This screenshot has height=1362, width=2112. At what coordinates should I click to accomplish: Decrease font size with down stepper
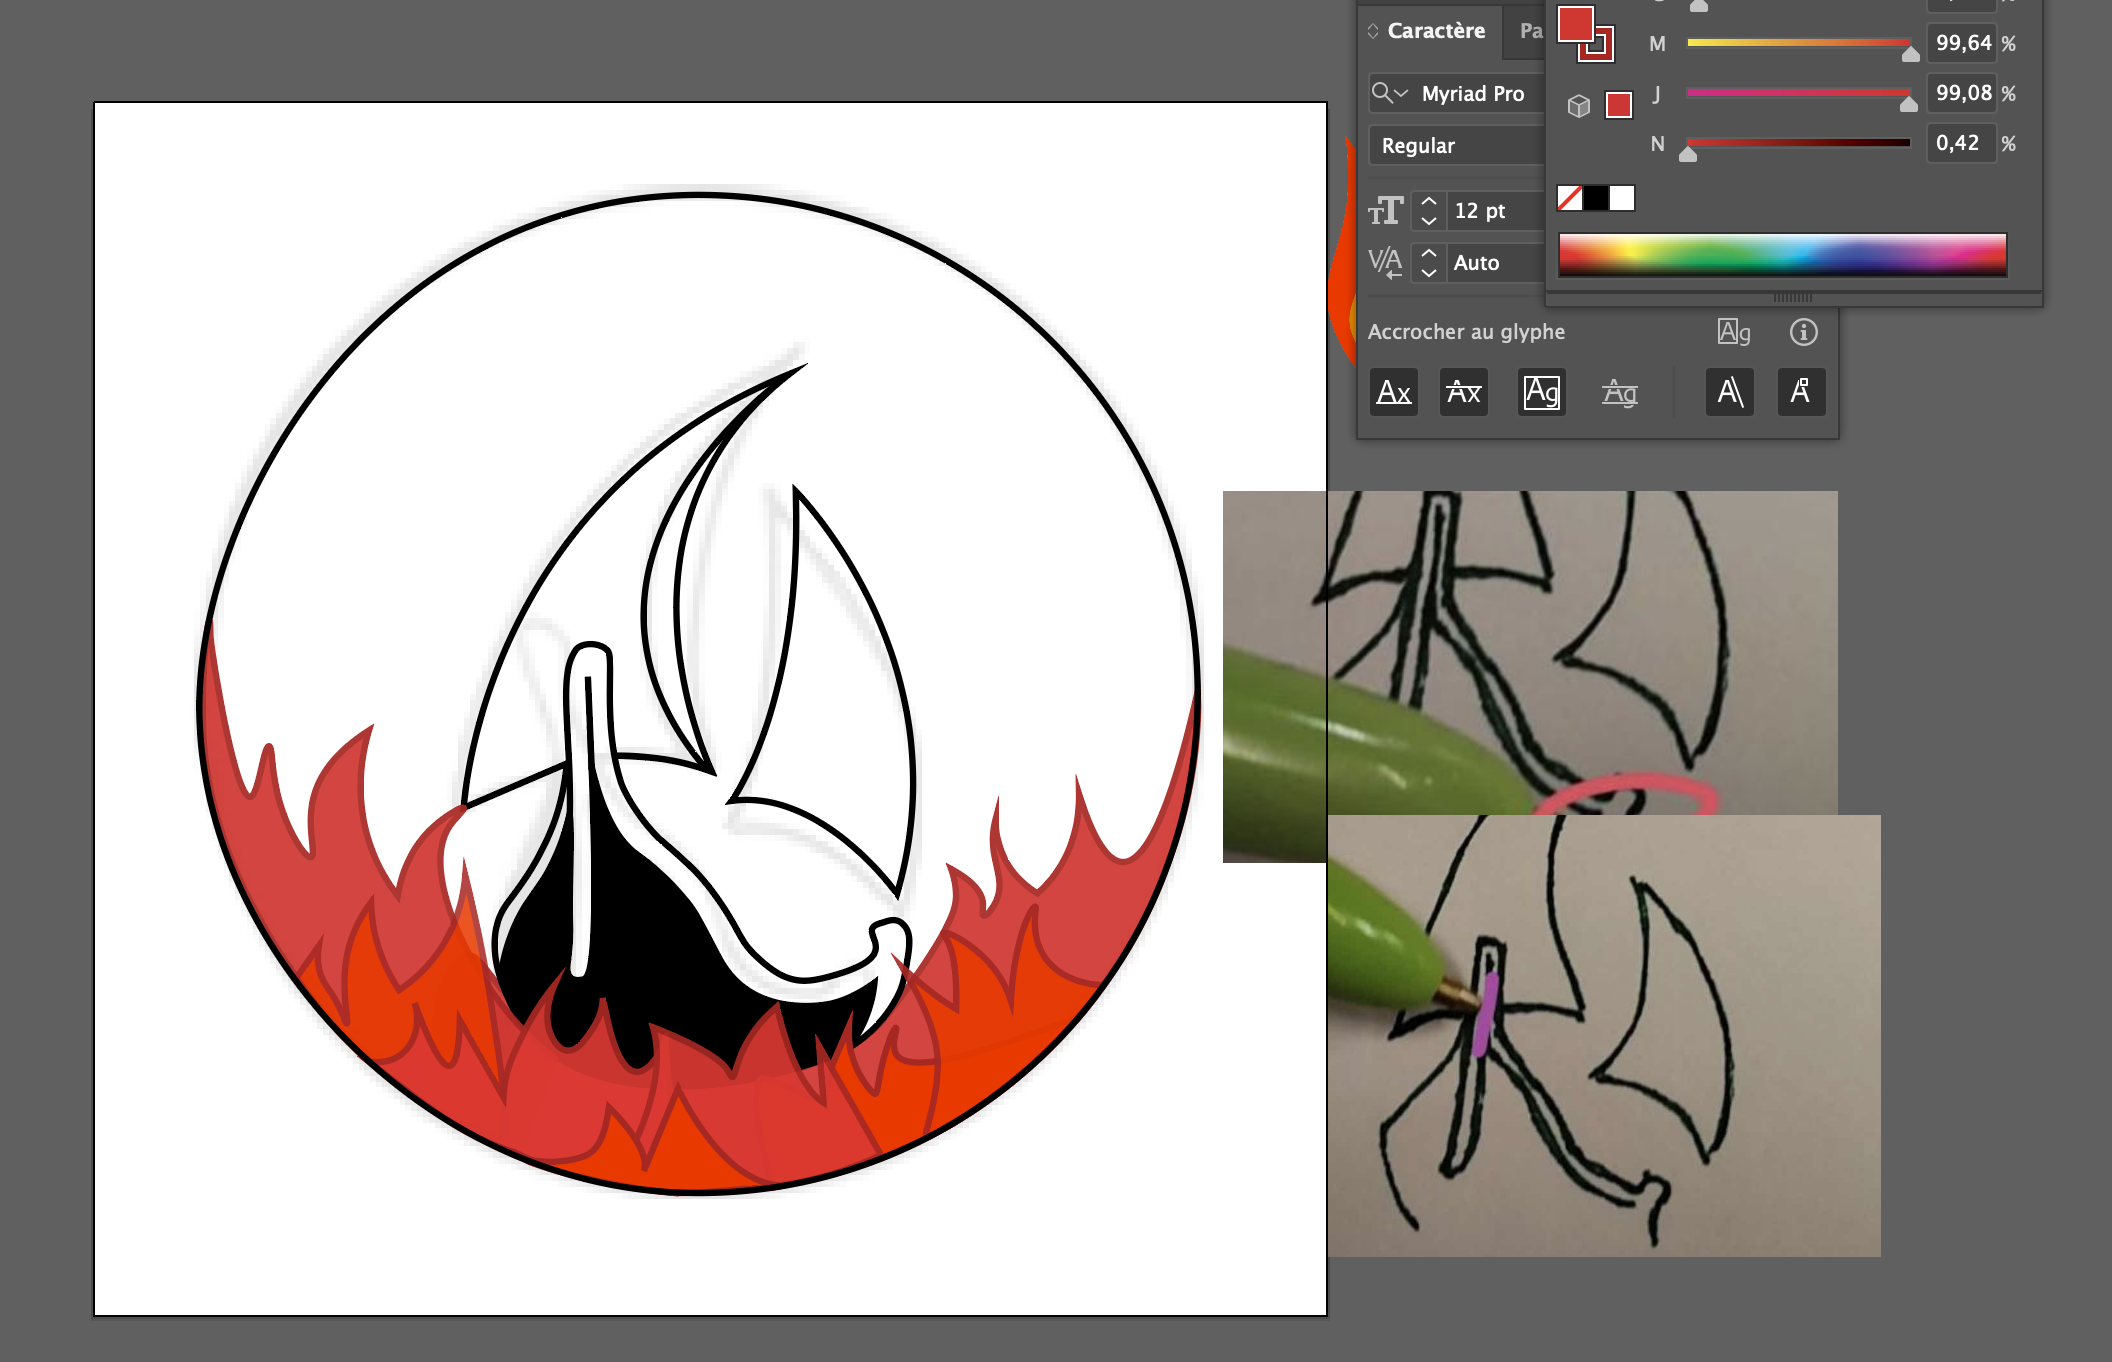[x=1429, y=221]
